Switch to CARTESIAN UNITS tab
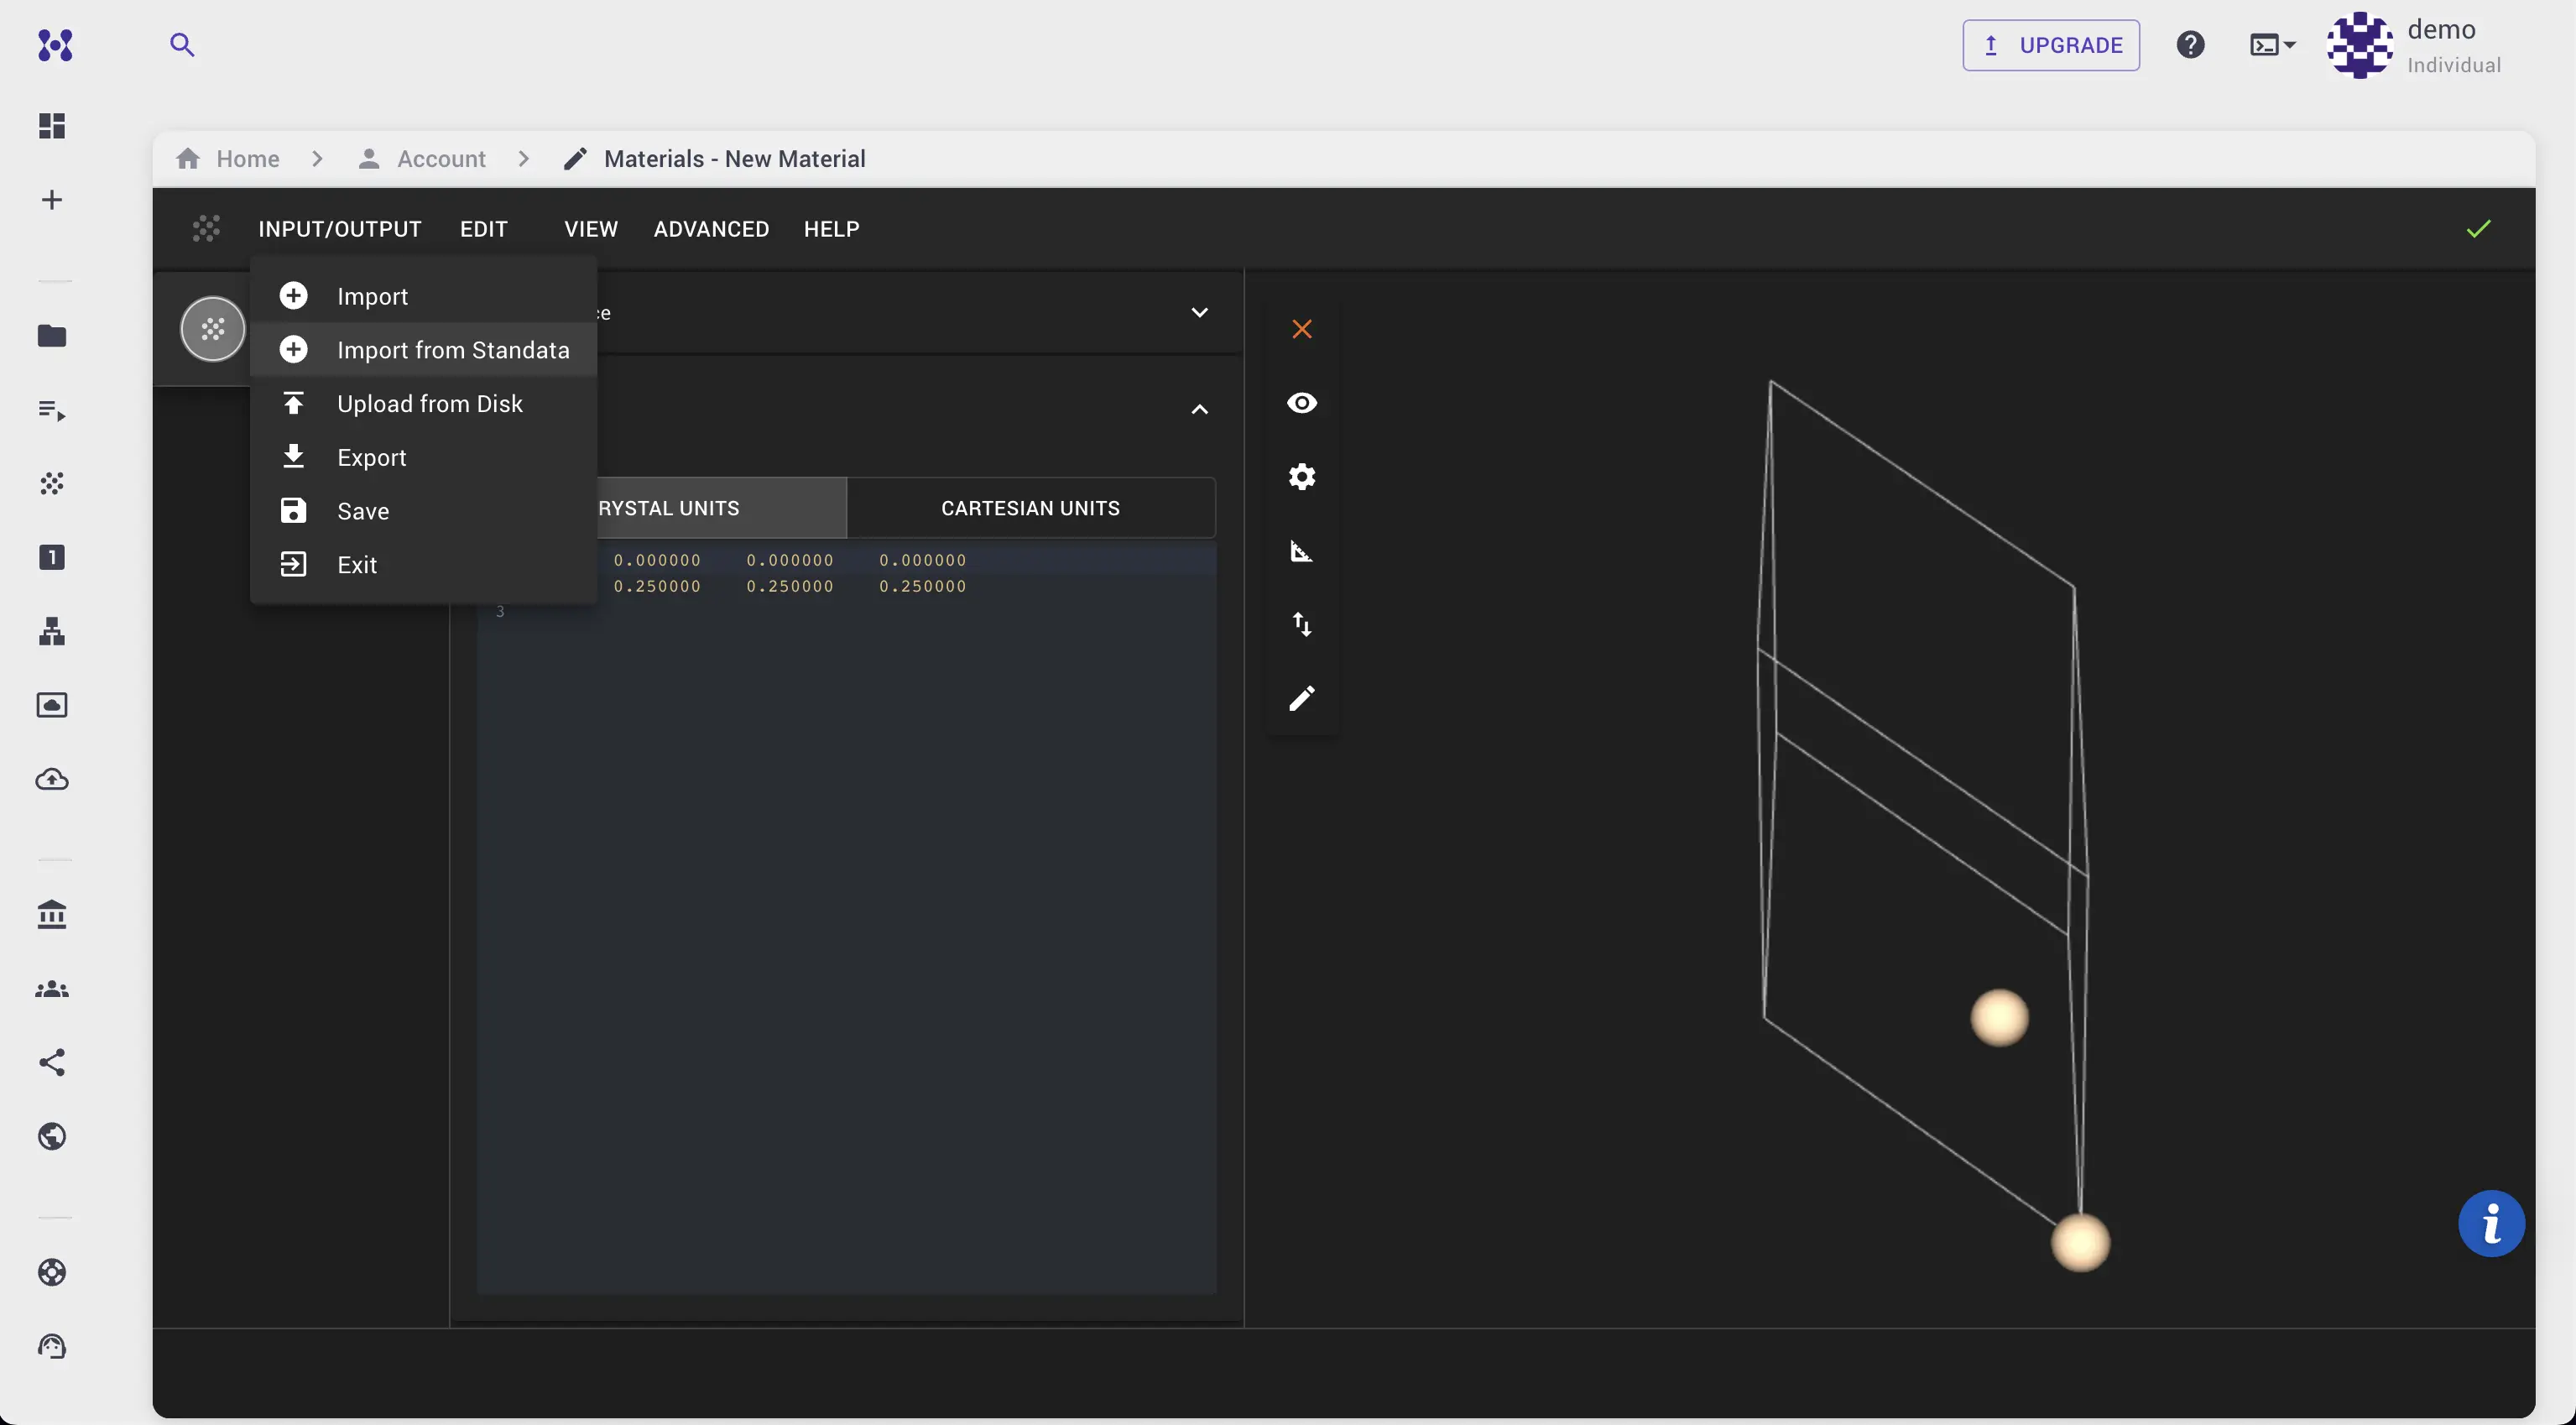 tap(1030, 507)
